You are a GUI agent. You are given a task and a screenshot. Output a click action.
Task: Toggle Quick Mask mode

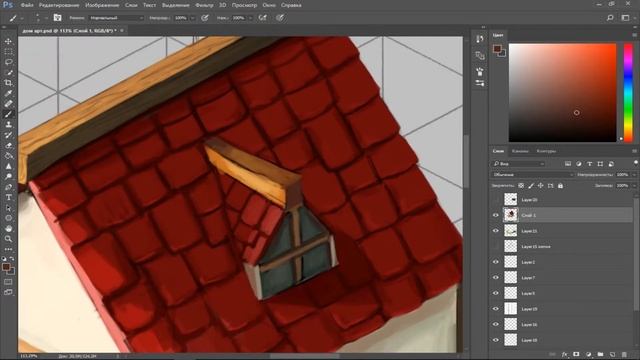[x=8, y=282]
